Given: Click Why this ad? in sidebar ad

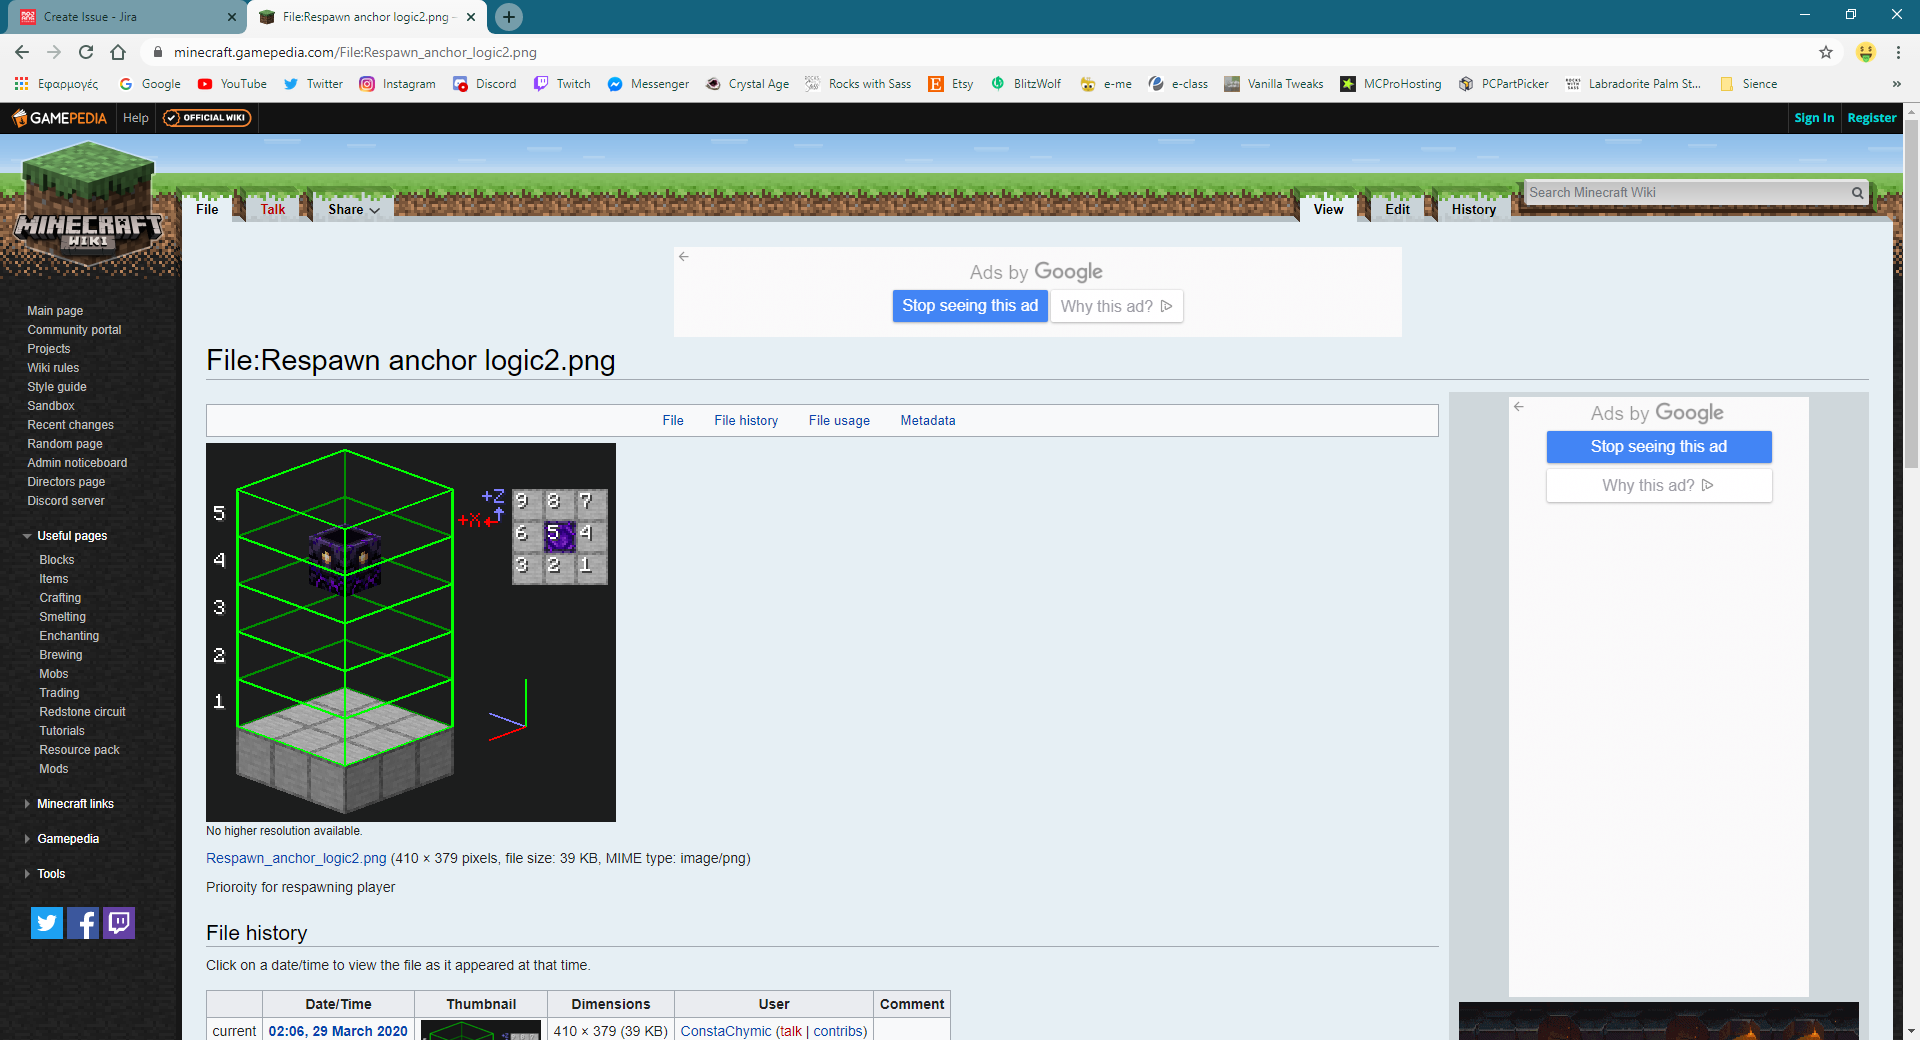Looking at the screenshot, I should coord(1659,485).
